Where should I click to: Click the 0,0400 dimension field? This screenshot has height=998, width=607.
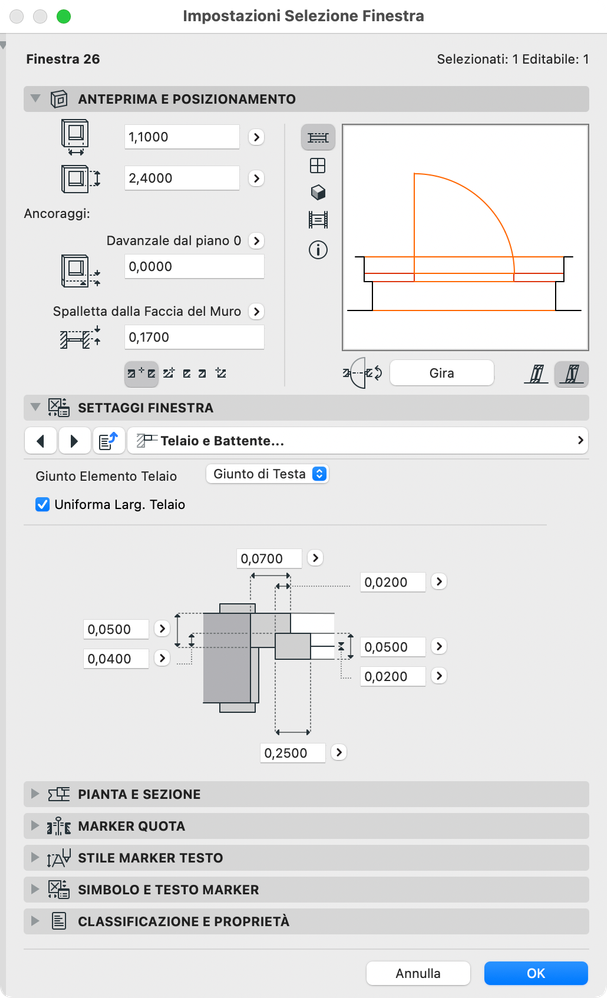coord(116,659)
